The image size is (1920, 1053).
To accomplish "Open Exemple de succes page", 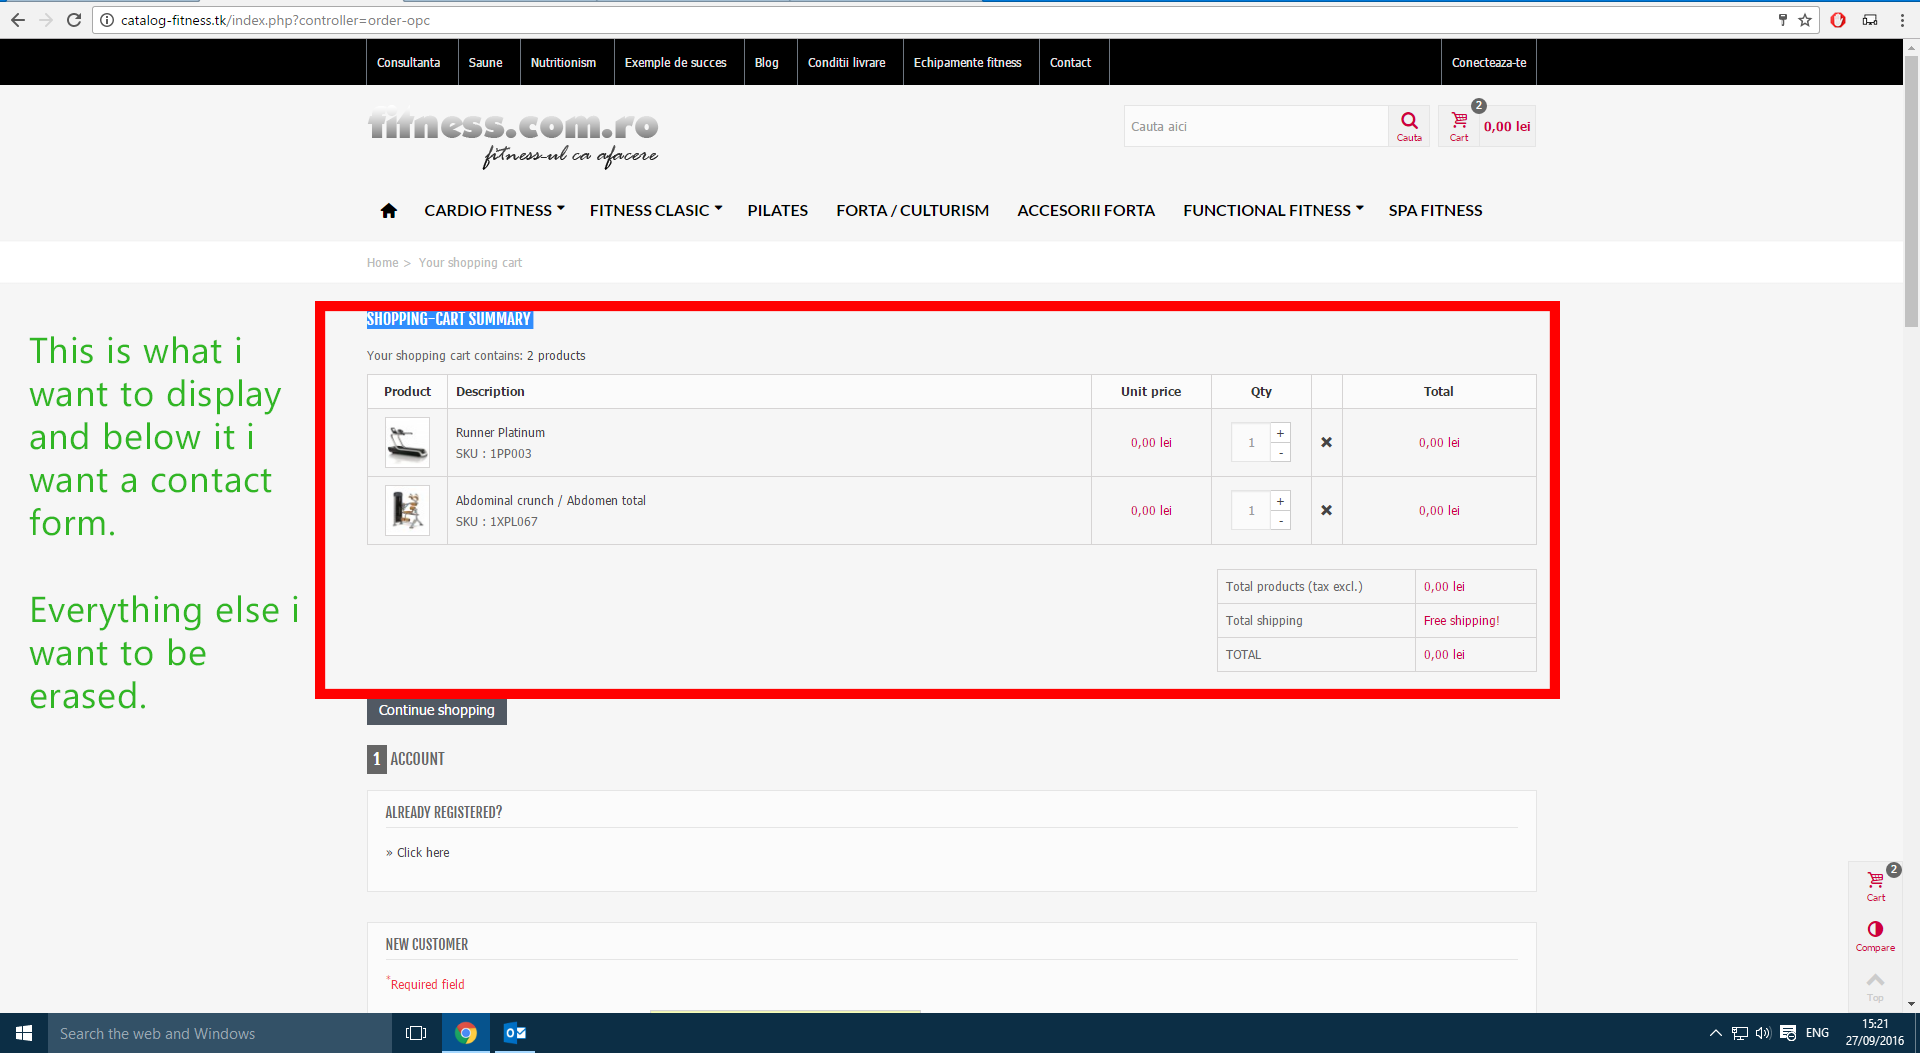I will 676,62.
